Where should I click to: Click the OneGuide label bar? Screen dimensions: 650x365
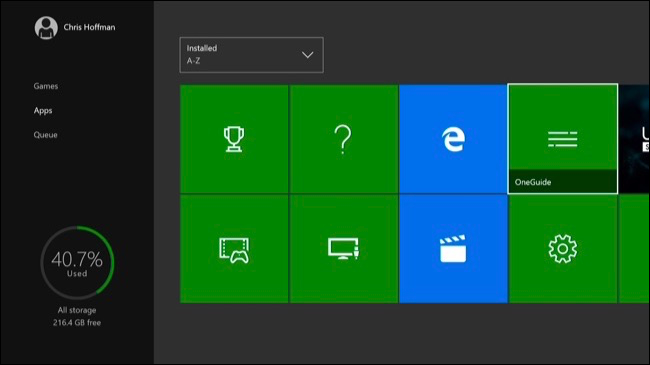click(x=563, y=182)
